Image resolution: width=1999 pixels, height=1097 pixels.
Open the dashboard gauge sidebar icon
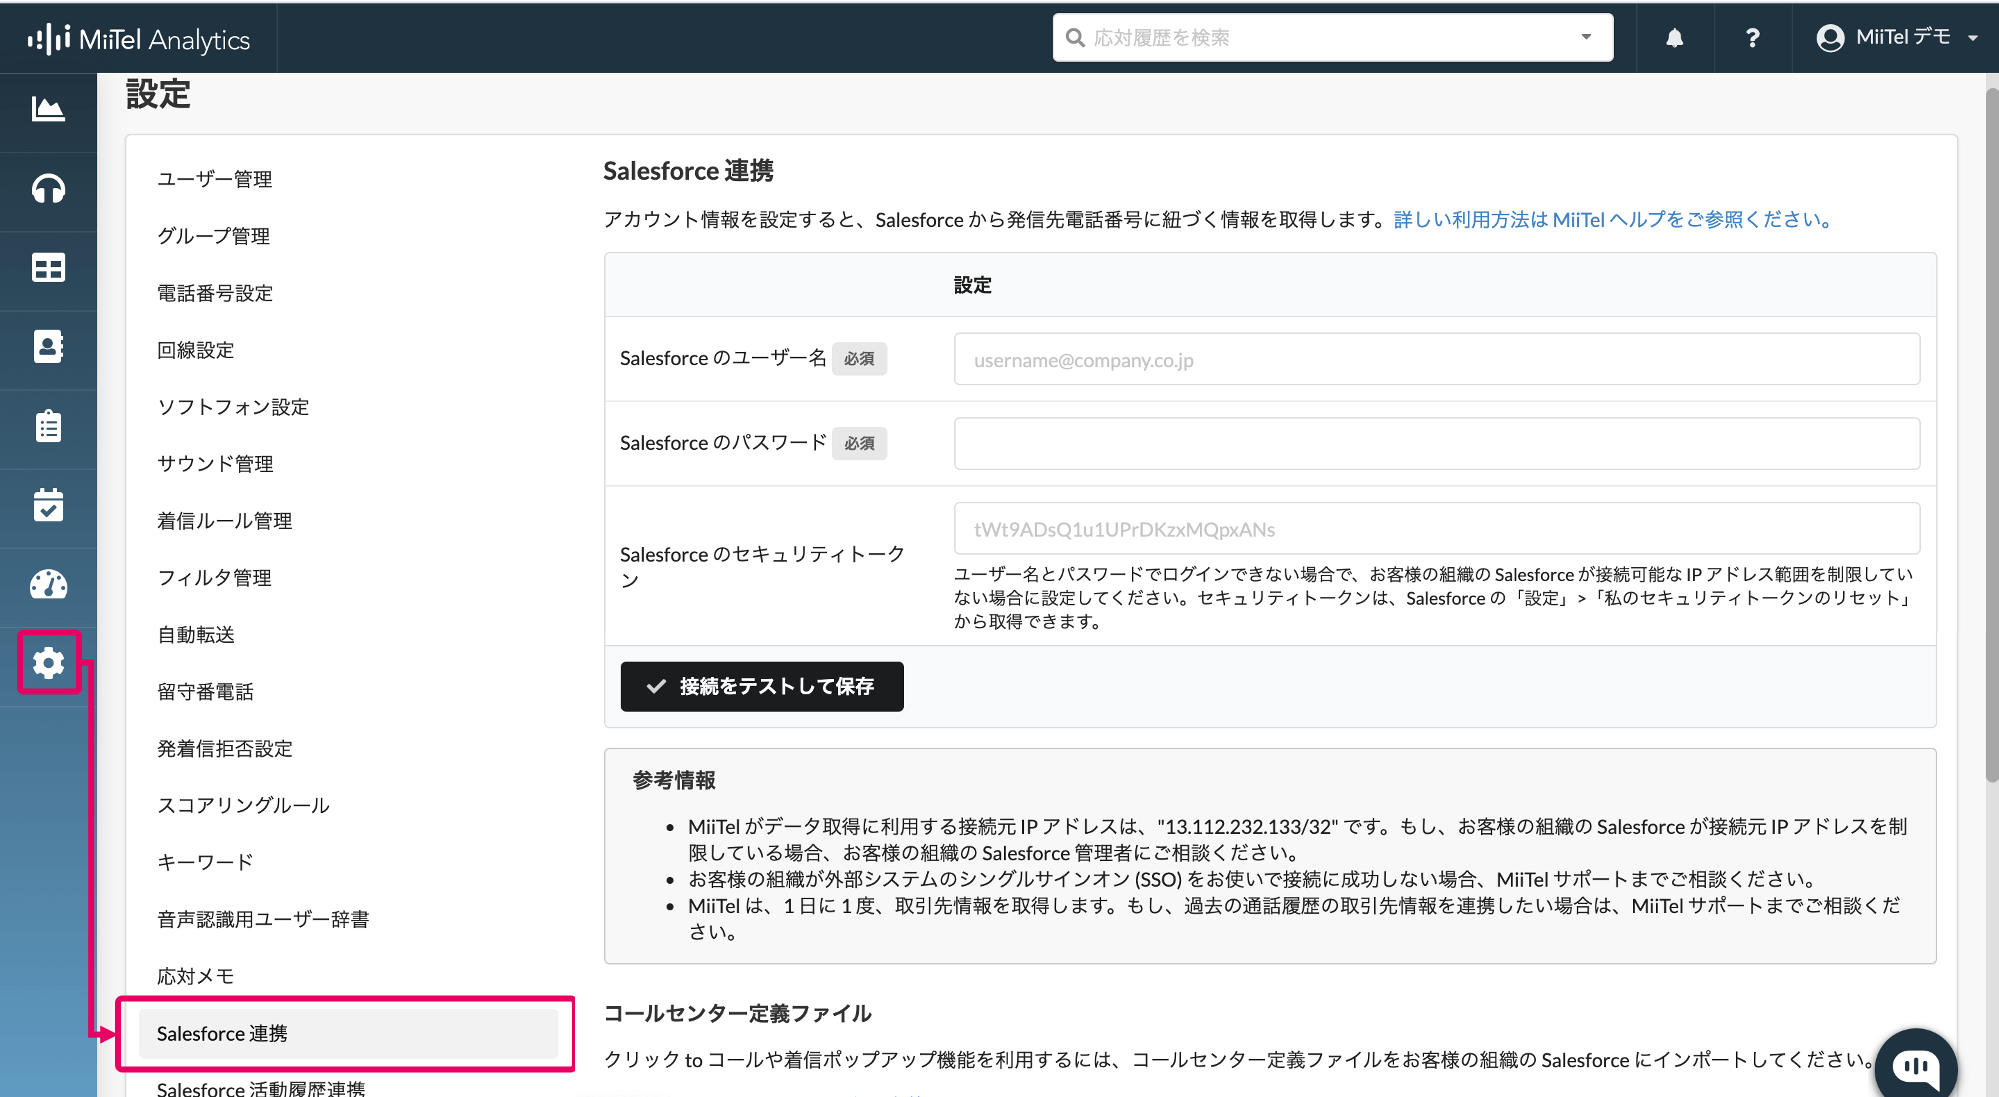click(48, 584)
